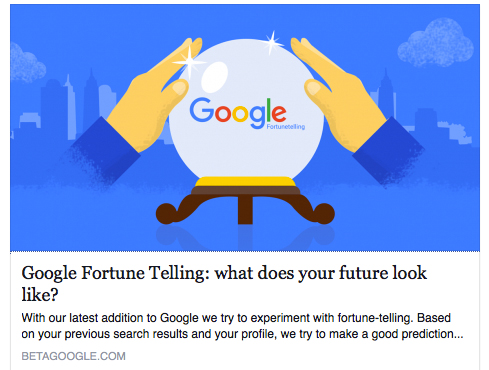This screenshot has height=370, width=489.
Task: Click the BETAGOOGLE.COM domain link
Action: [x=74, y=356]
